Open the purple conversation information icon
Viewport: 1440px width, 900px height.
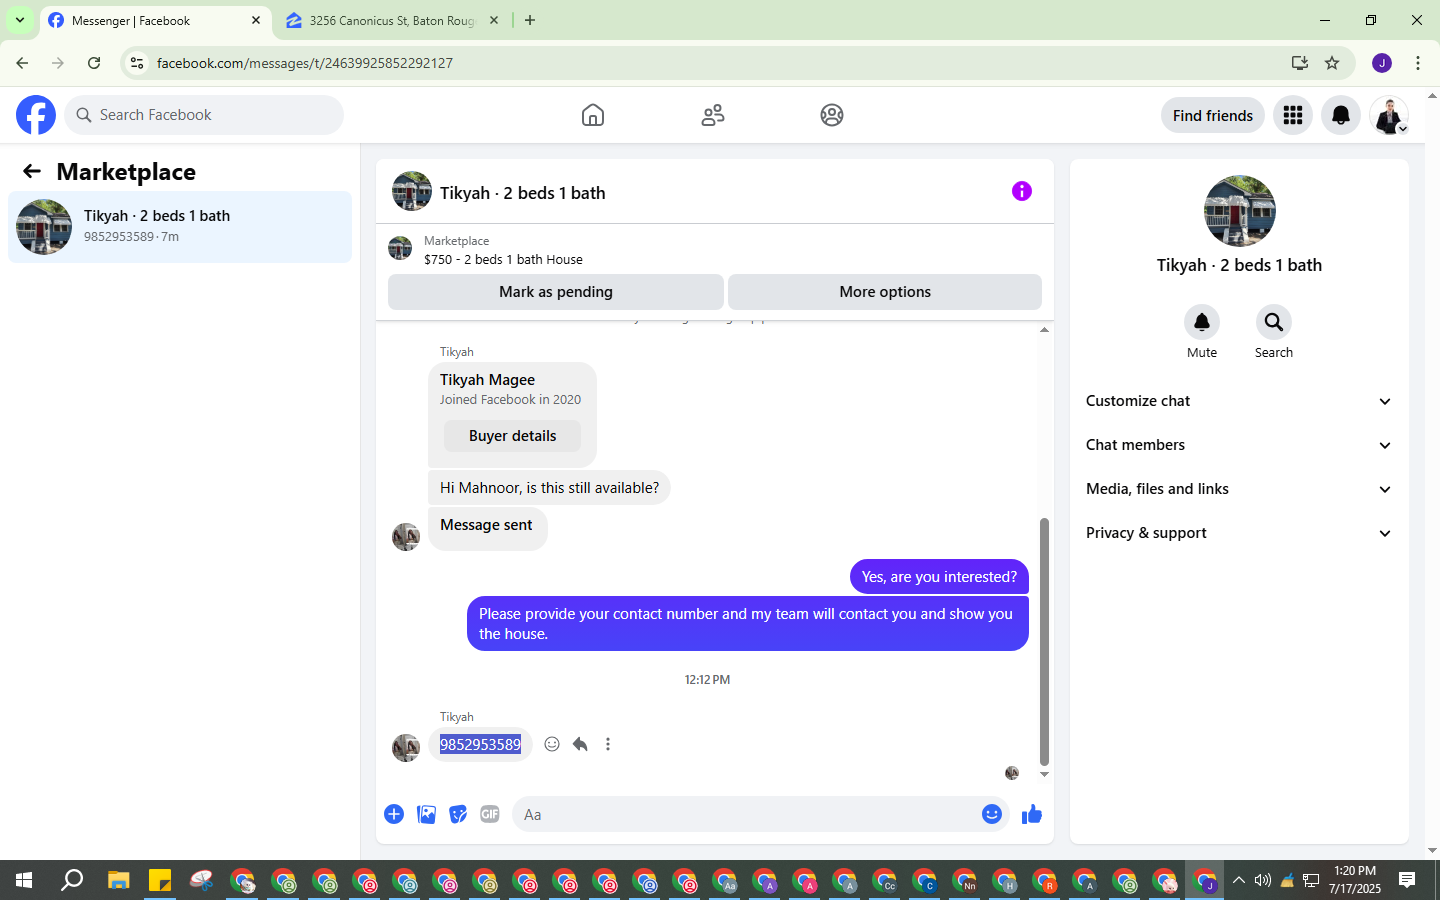[x=1021, y=191]
